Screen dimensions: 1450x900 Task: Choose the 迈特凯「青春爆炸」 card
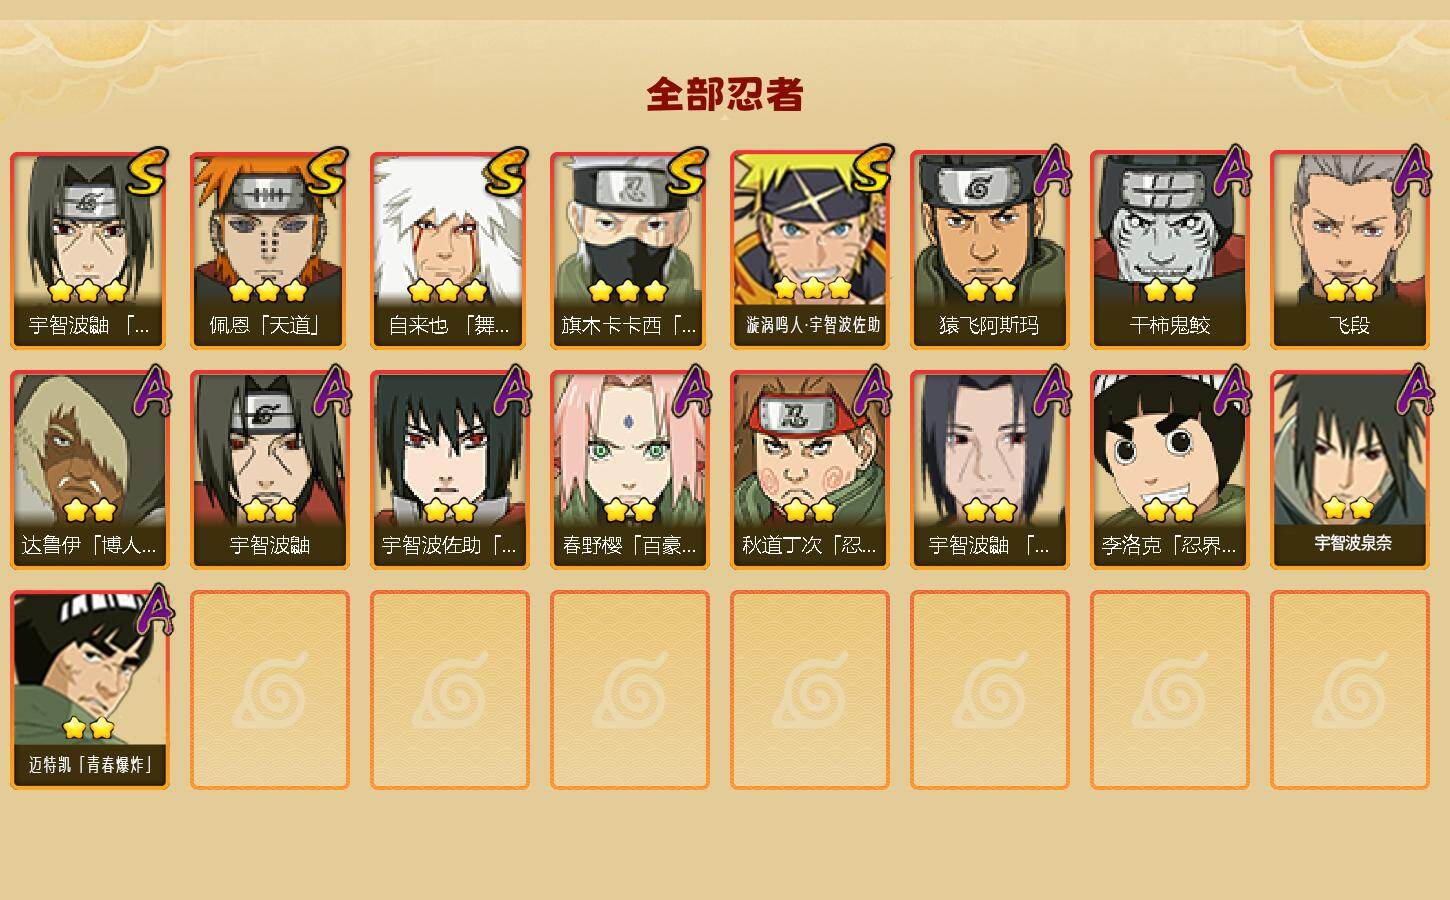89,690
